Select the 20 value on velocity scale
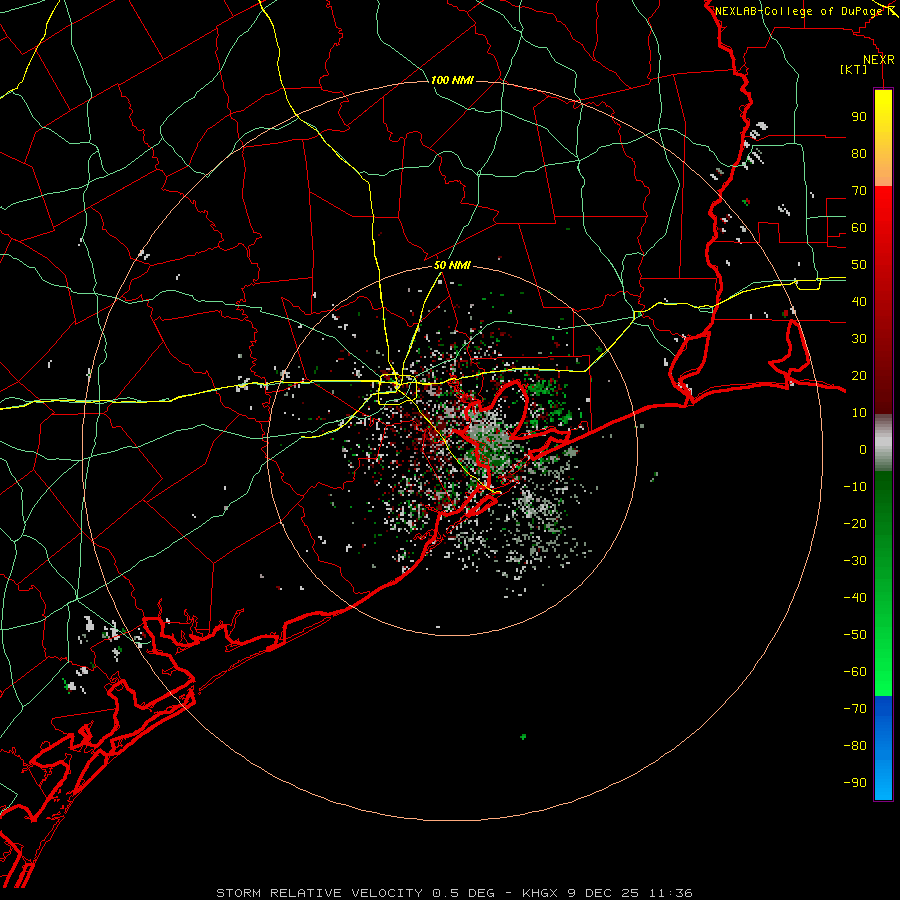Viewport: 900px width, 900px height. coord(859,376)
